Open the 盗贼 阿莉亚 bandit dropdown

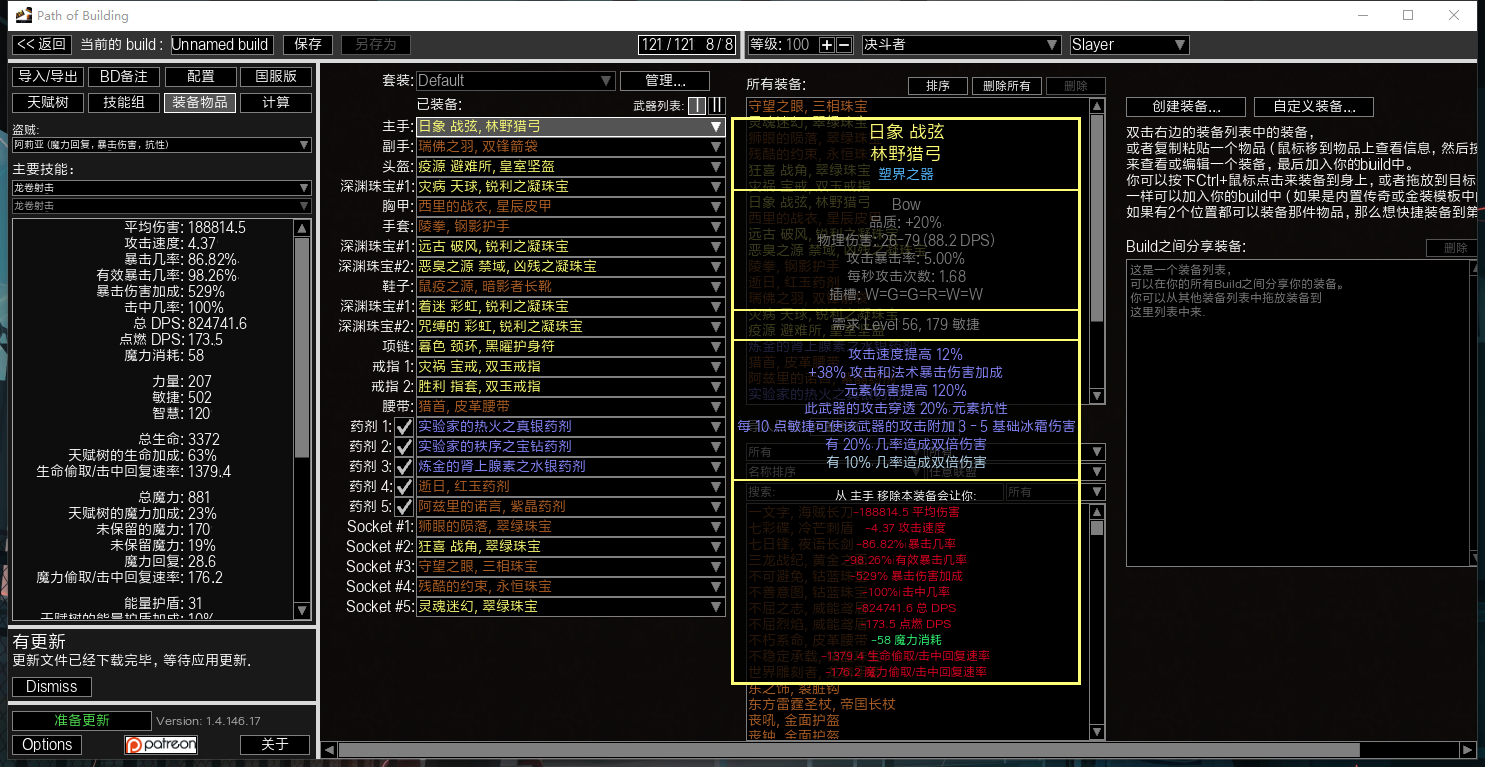coord(162,145)
